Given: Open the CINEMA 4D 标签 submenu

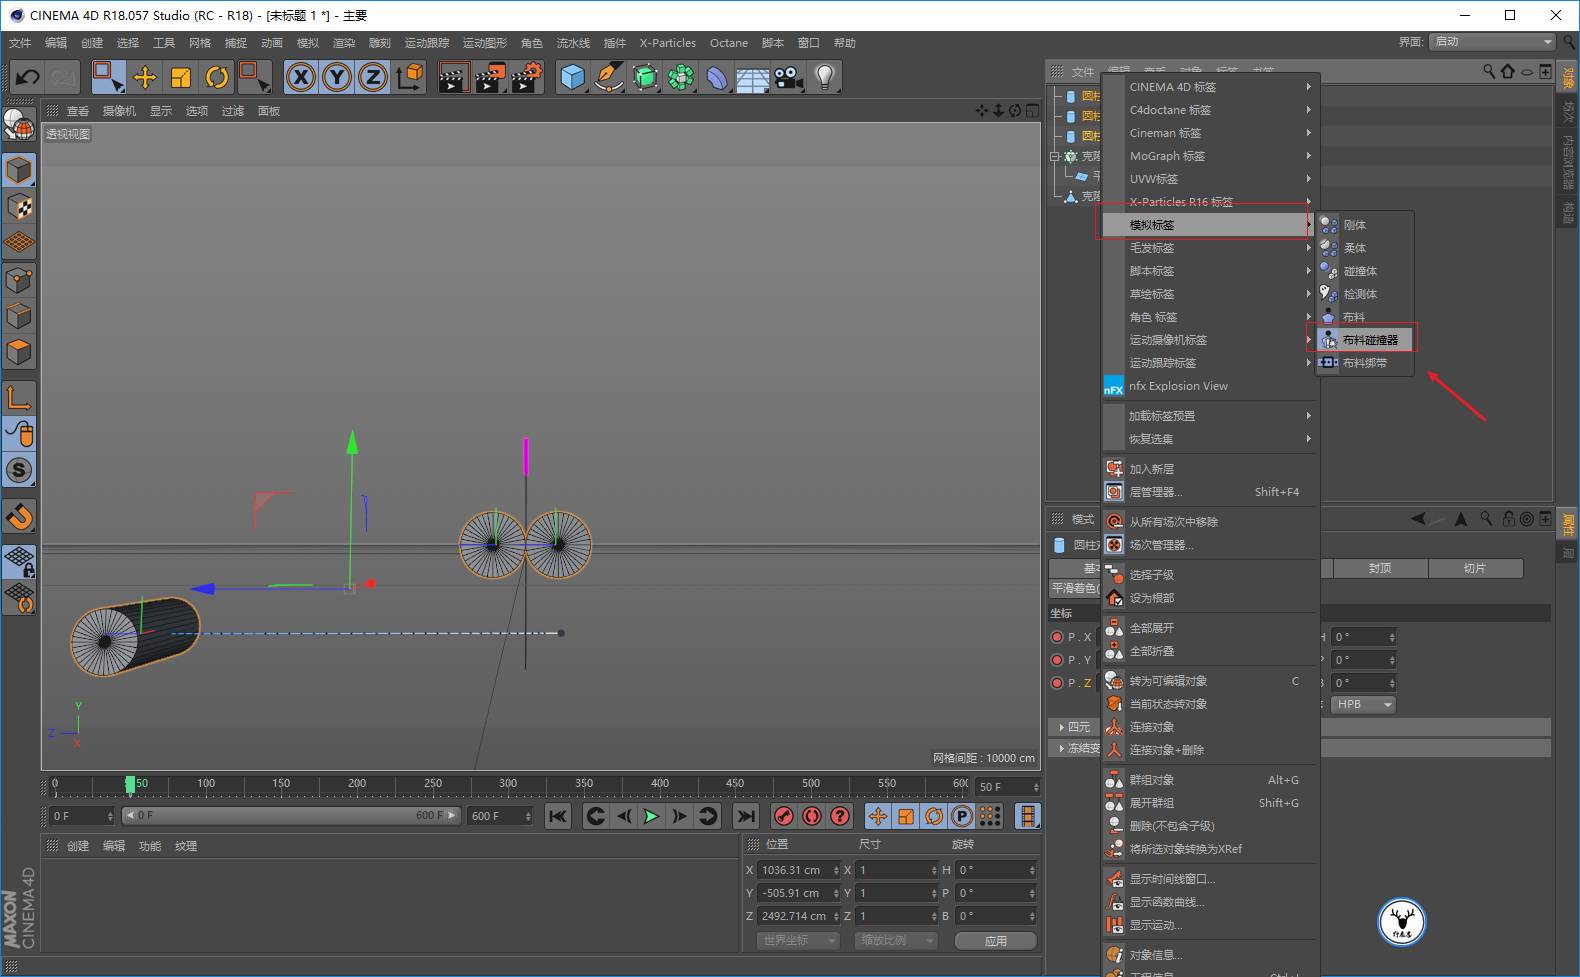Looking at the screenshot, I should pos(1209,87).
